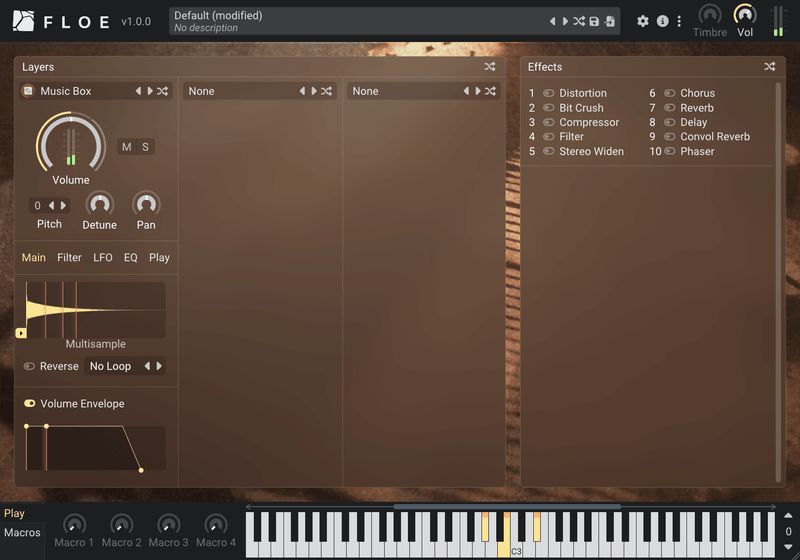Click the layer Volume knob
This screenshot has width=800, height=560.
pos(71,143)
